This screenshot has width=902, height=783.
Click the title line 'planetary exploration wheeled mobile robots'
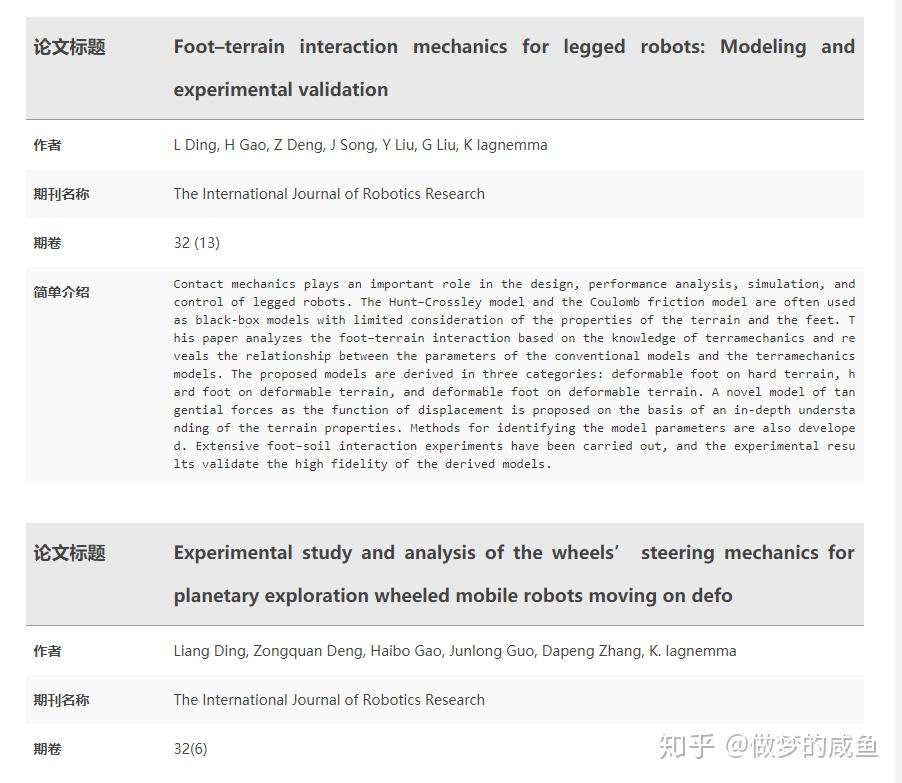pyautogui.click(x=453, y=595)
